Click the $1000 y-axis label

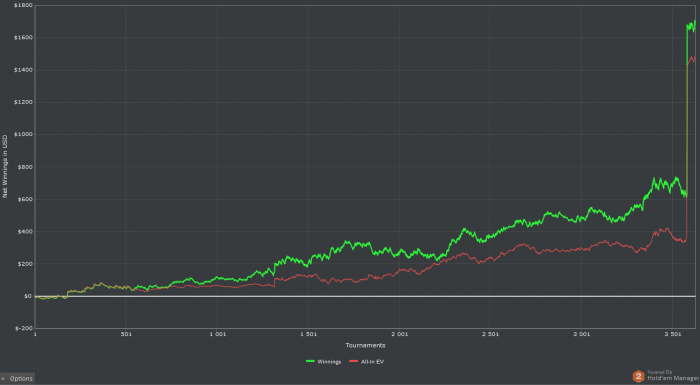[x=23, y=134]
